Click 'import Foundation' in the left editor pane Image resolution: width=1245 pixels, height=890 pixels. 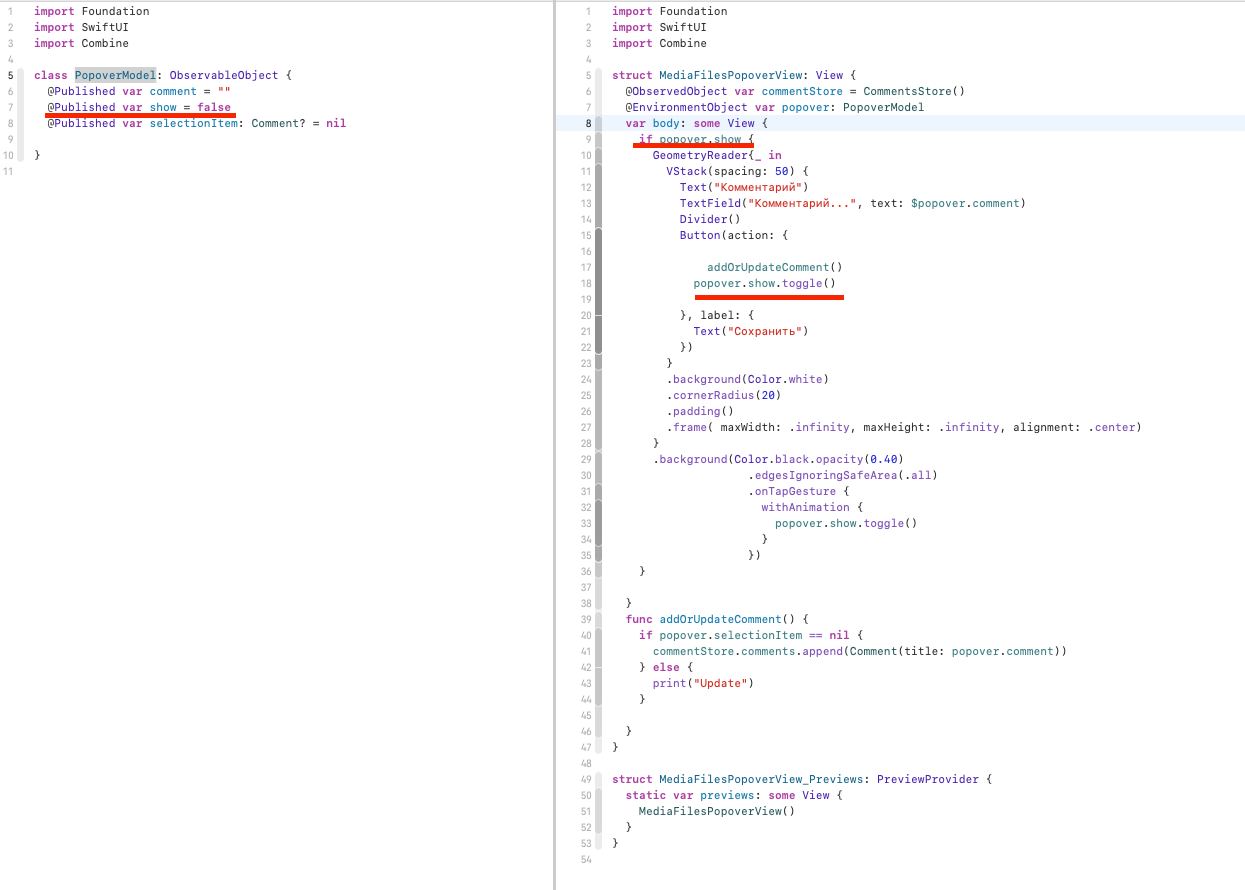pyautogui.click(x=91, y=11)
